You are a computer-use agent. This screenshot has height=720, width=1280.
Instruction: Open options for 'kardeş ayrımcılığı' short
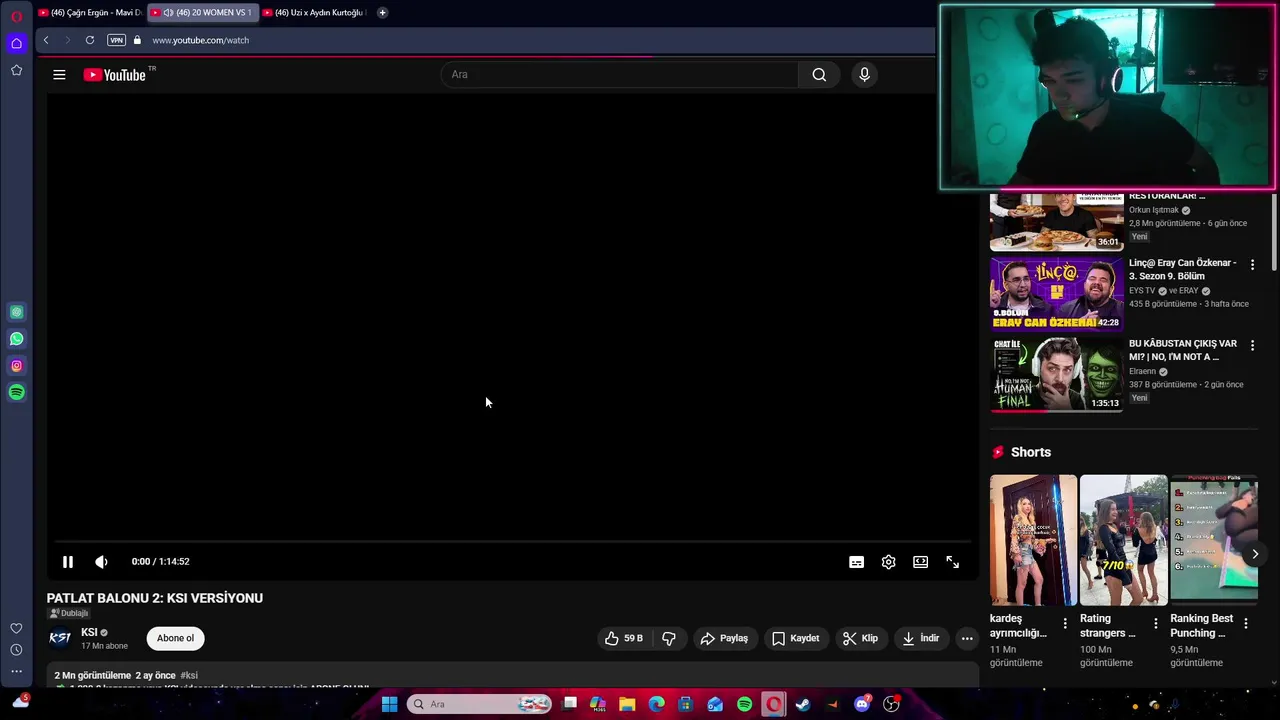(x=1064, y=623)
